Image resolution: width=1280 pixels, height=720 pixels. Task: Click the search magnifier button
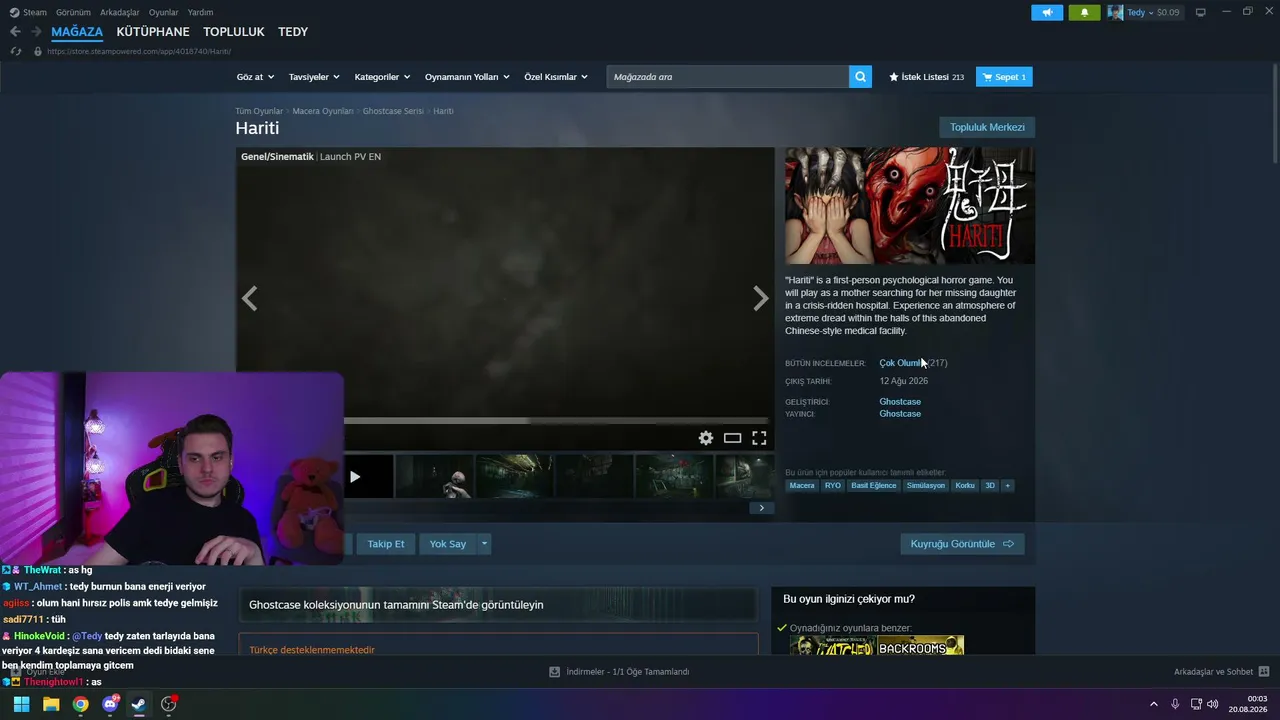860,77
